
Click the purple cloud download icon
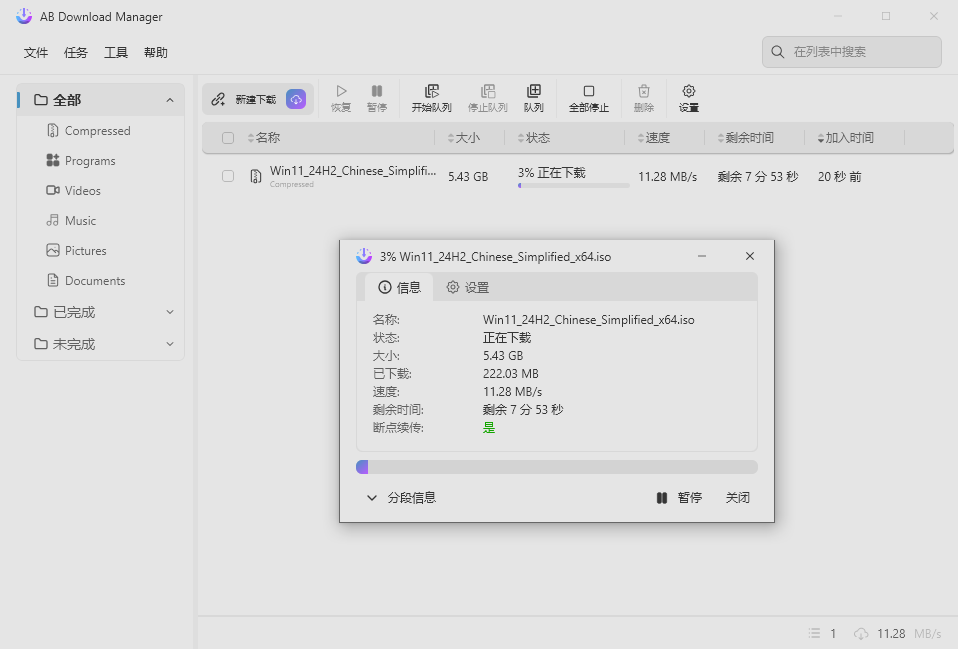296,99
